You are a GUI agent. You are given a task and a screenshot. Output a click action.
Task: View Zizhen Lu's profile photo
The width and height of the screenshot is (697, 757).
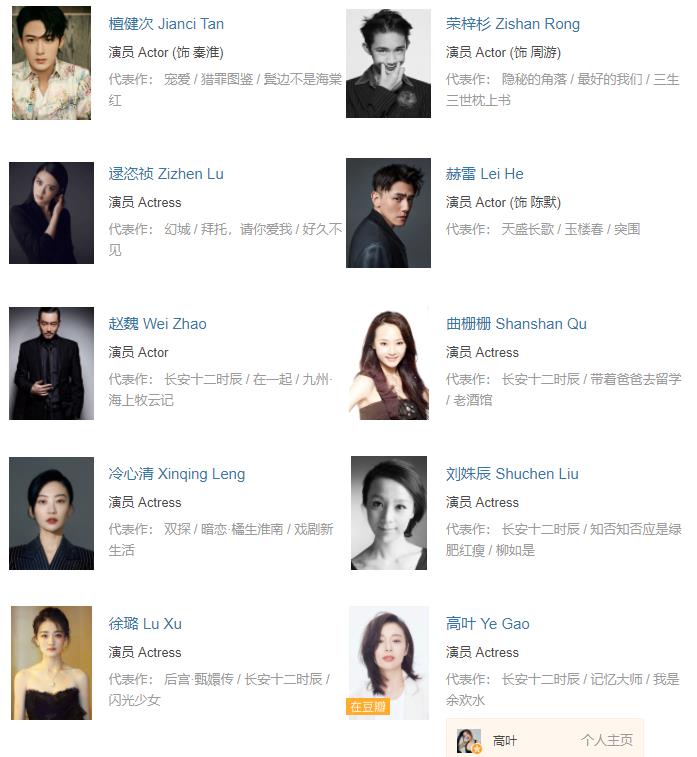tap(51, 213)
